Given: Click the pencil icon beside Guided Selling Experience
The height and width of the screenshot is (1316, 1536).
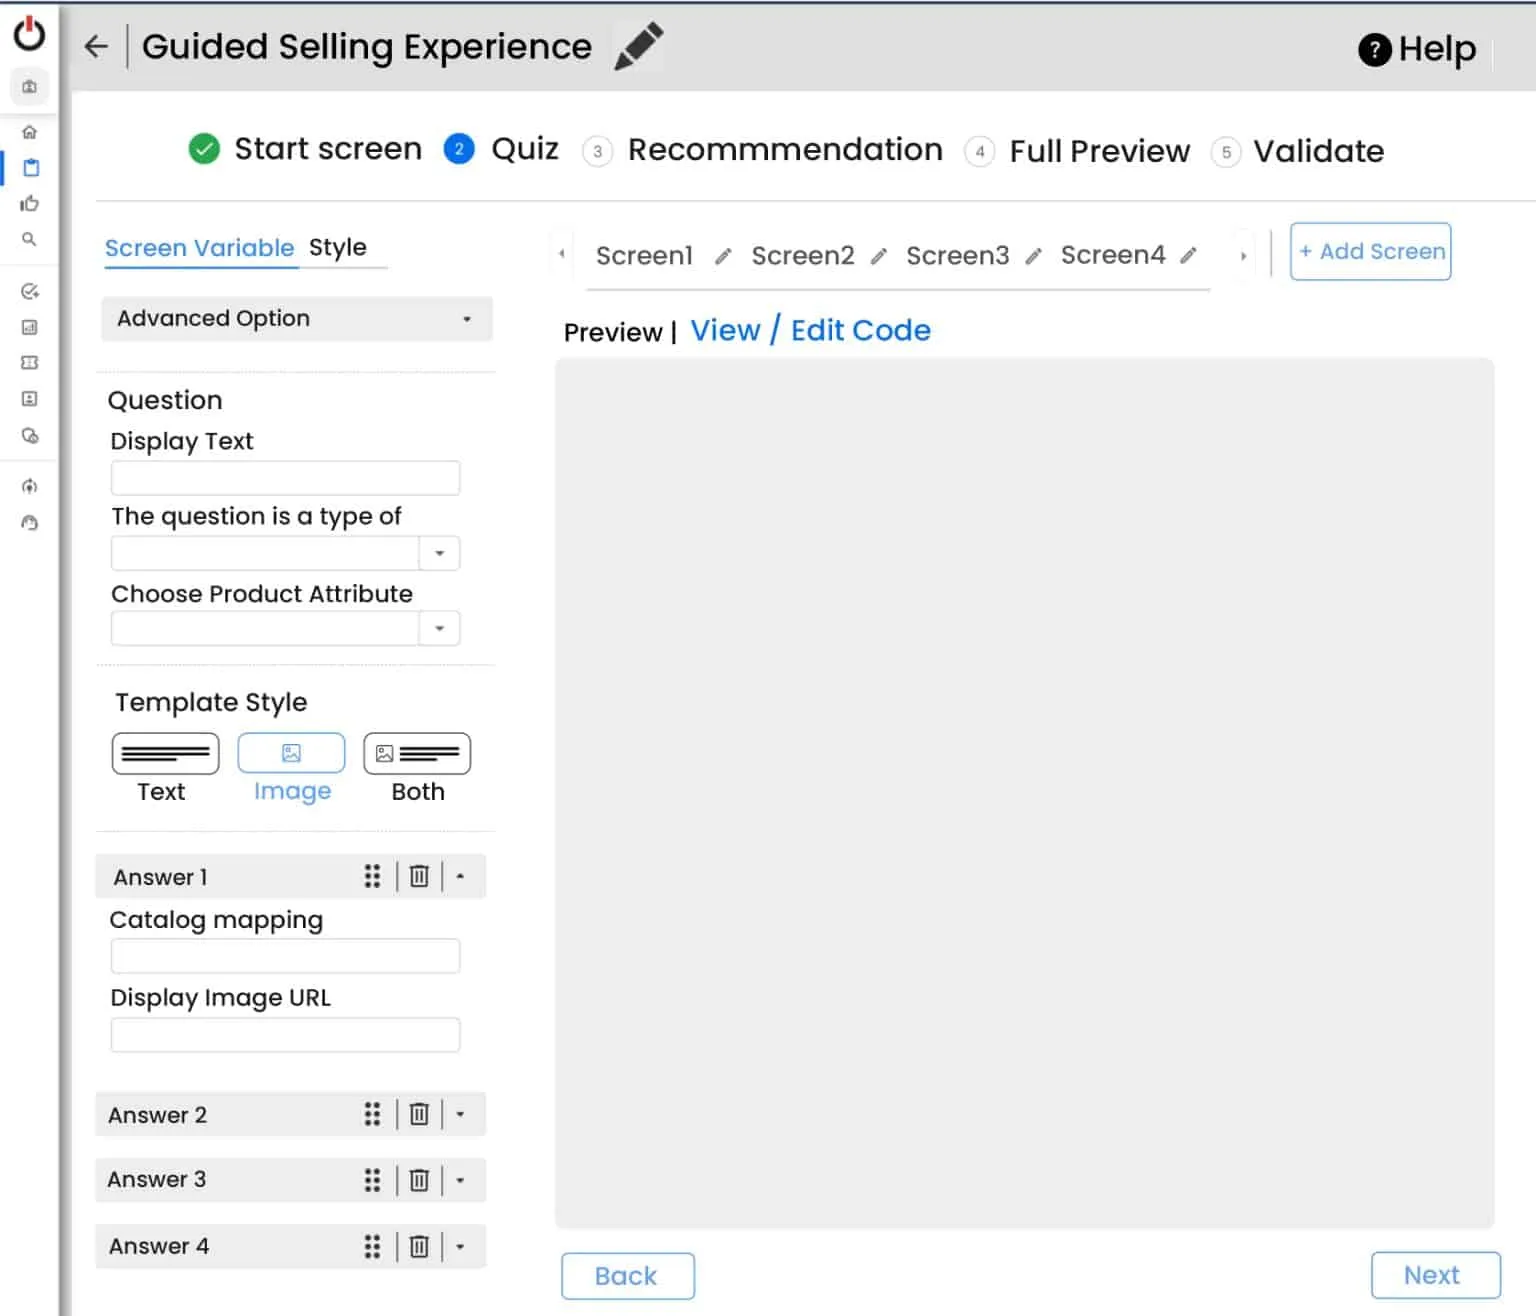Looking at the screenshot, I should (x=638, y=46).
